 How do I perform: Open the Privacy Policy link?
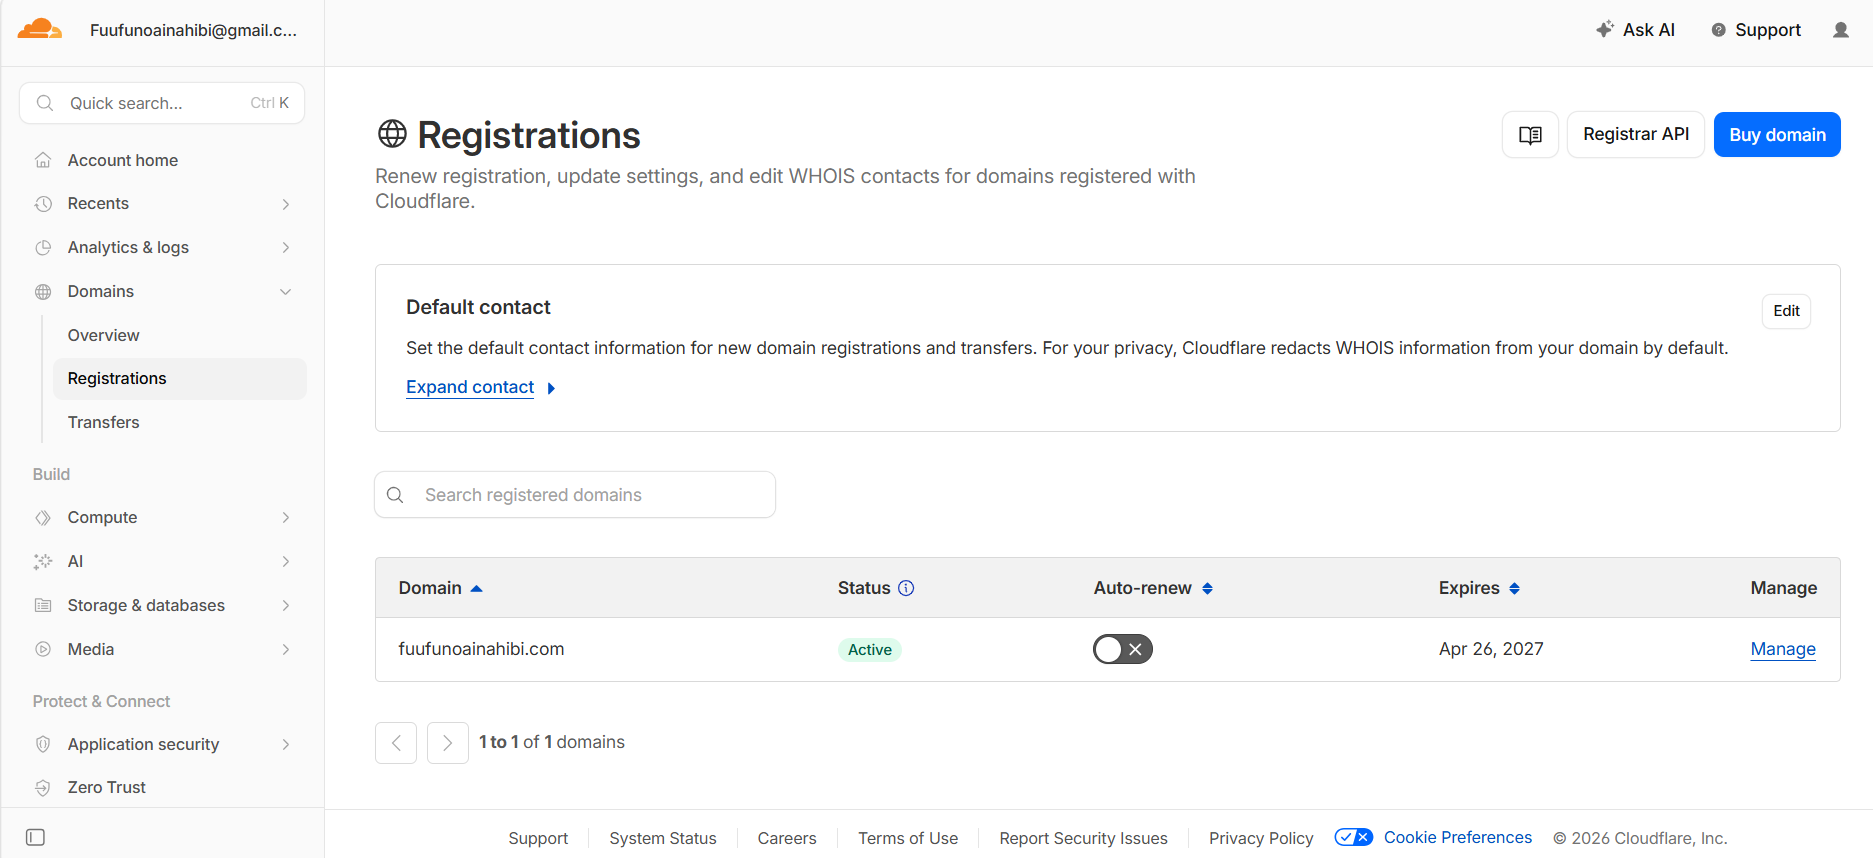point(1261,838)
